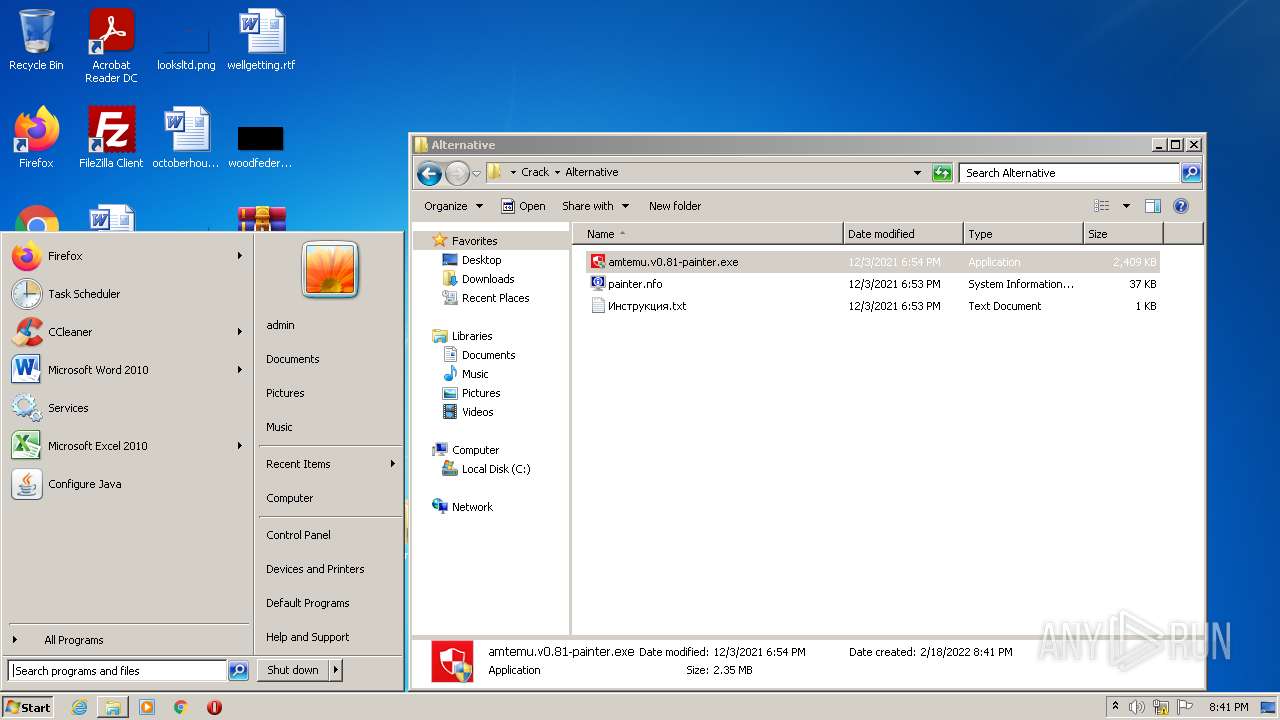Click the taskbar clock showing 8:41 PM
Image resolution: width=1280 pixels, height=720 pixels.
click(1228, 707)
